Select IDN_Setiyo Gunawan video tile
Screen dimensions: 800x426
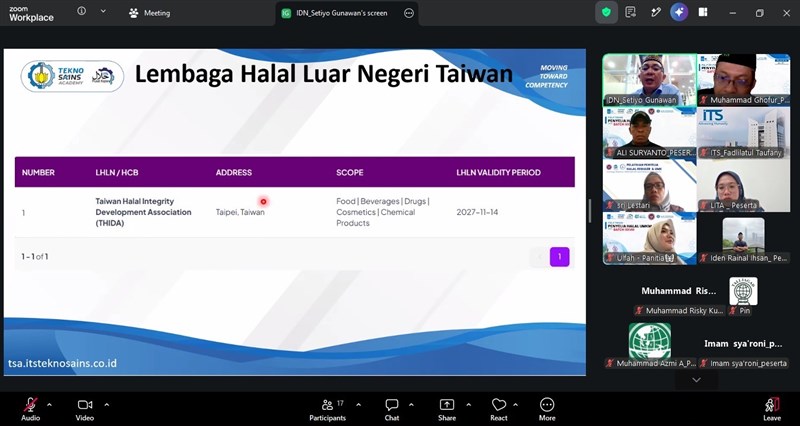(649, 80)
